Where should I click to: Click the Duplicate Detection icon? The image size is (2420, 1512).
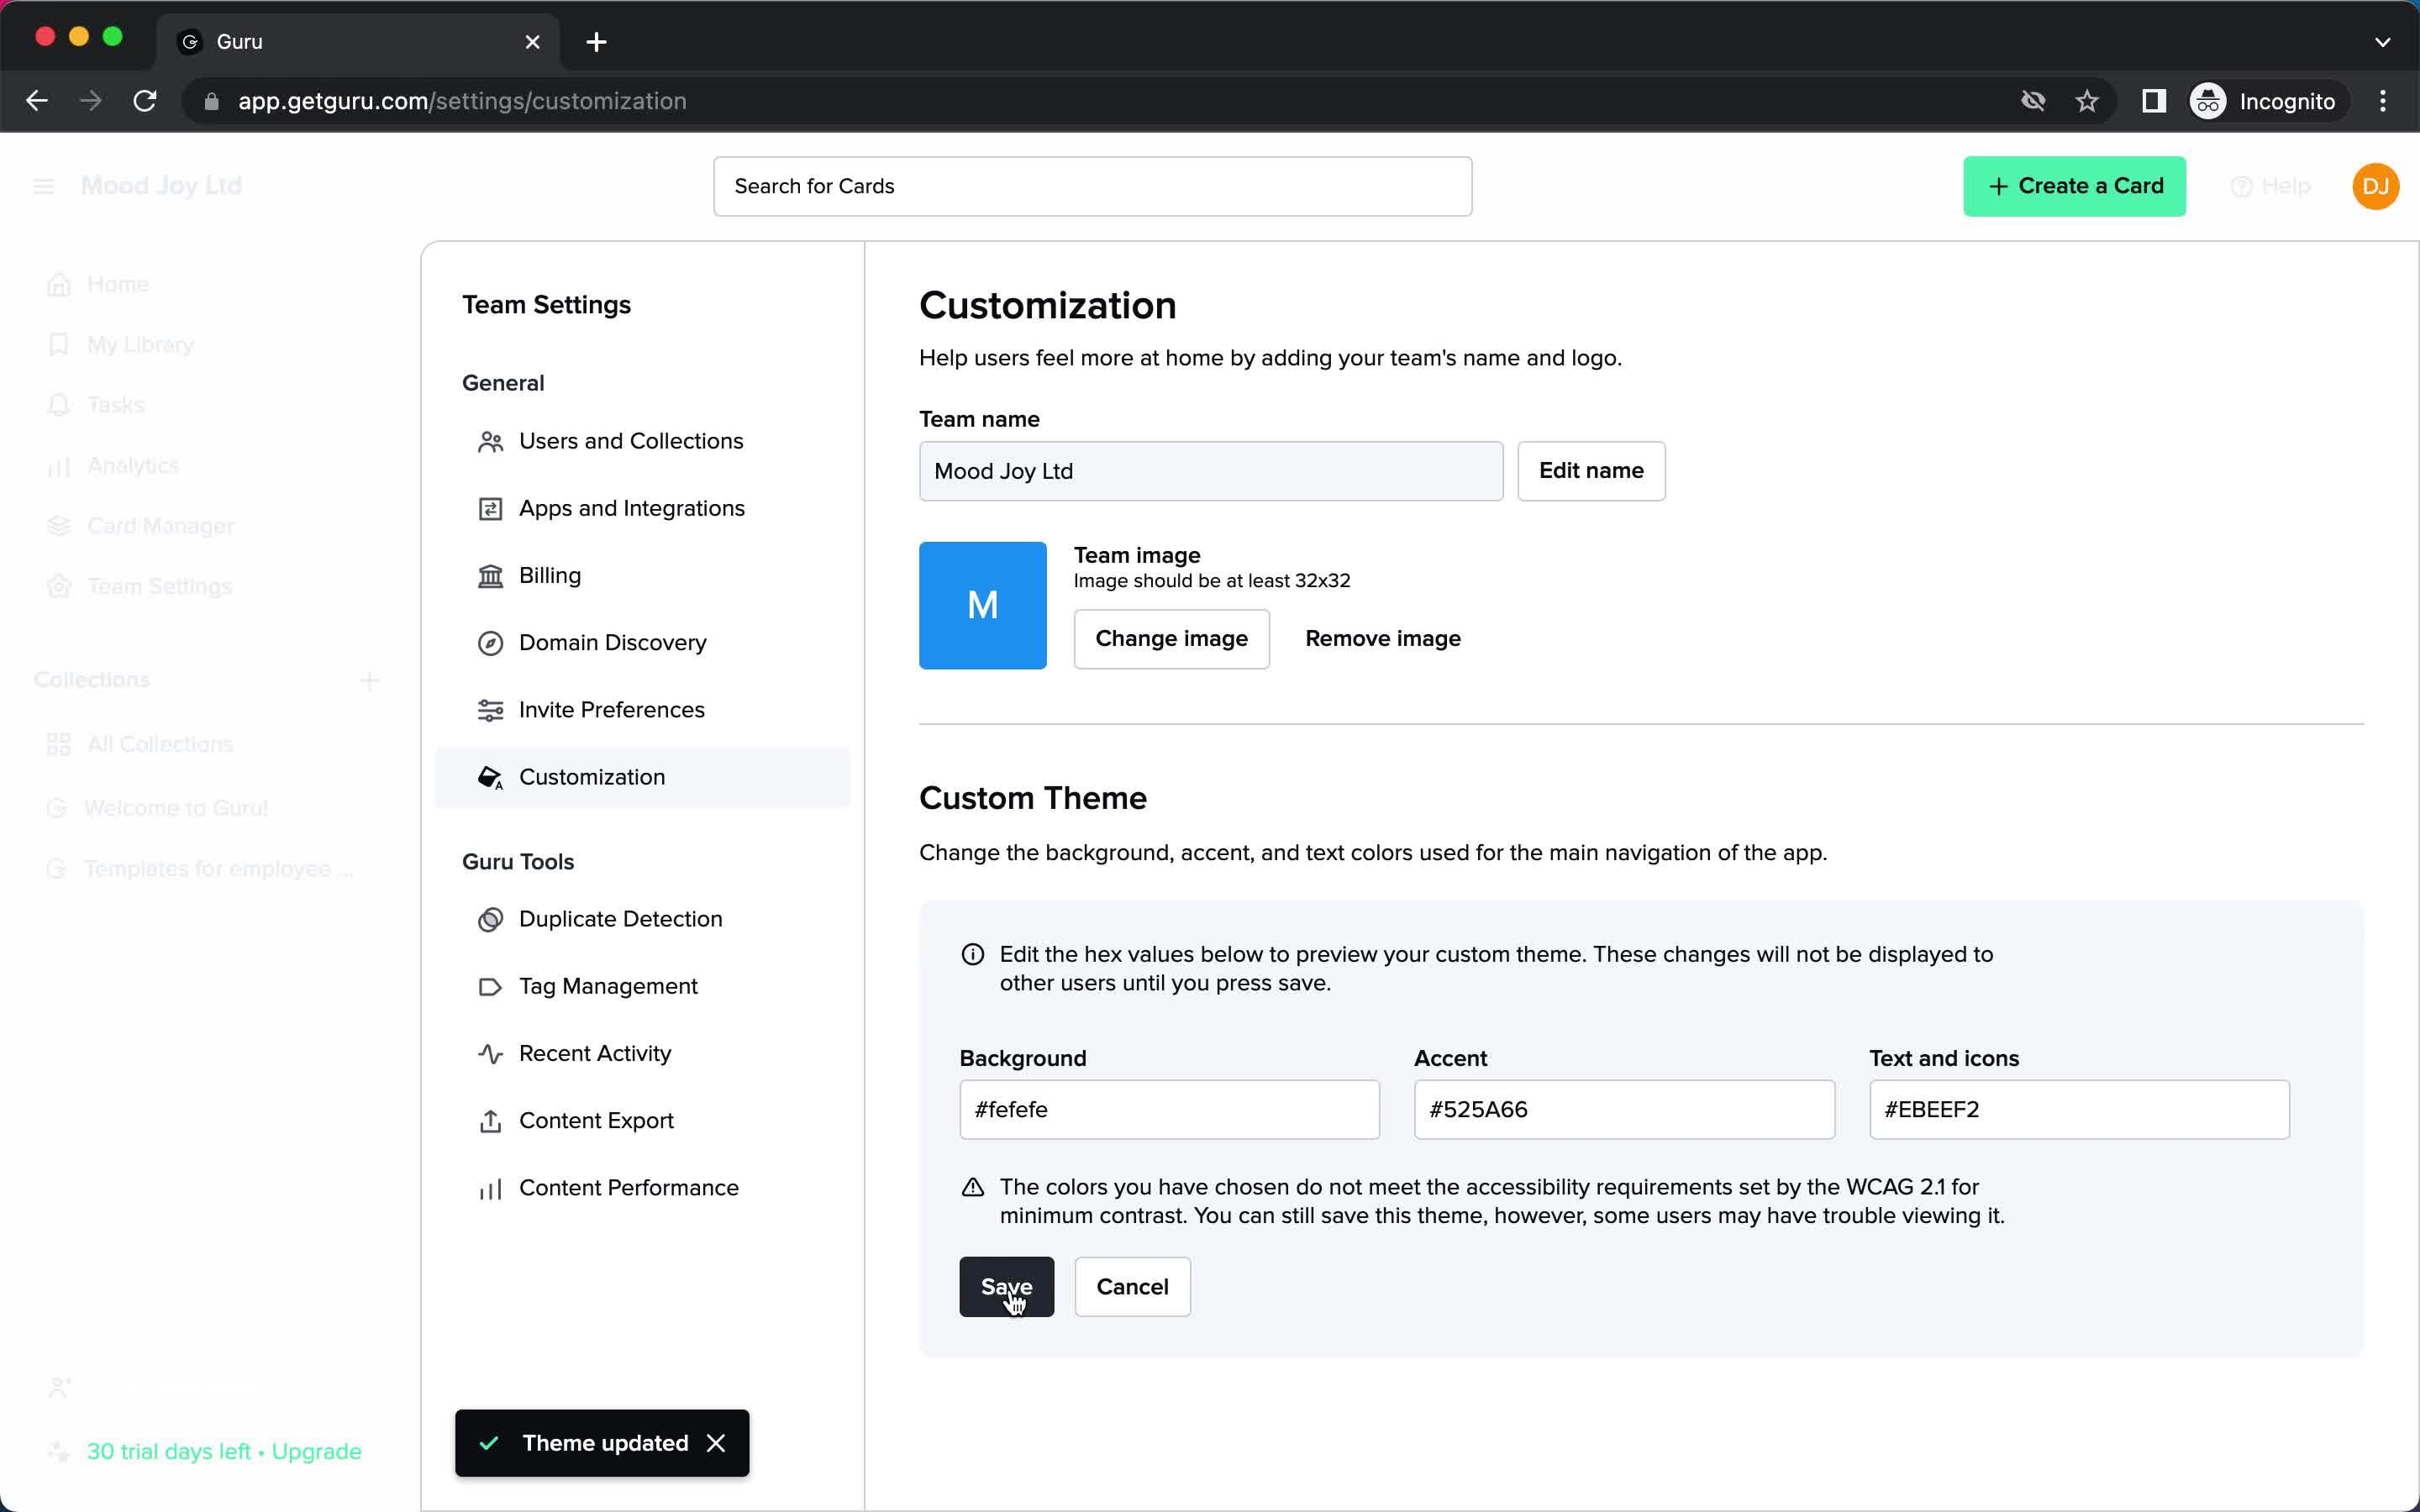(x=492, y=918)
